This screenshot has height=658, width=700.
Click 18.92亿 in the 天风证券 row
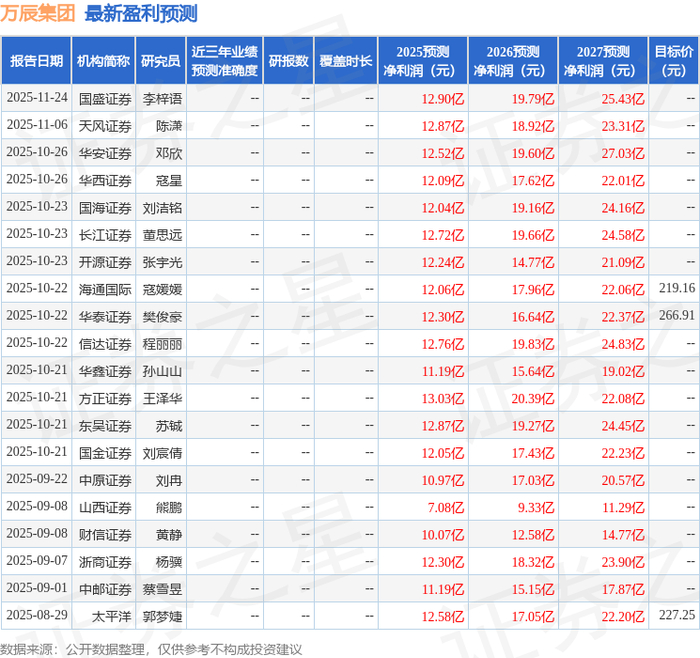[533, 126]
